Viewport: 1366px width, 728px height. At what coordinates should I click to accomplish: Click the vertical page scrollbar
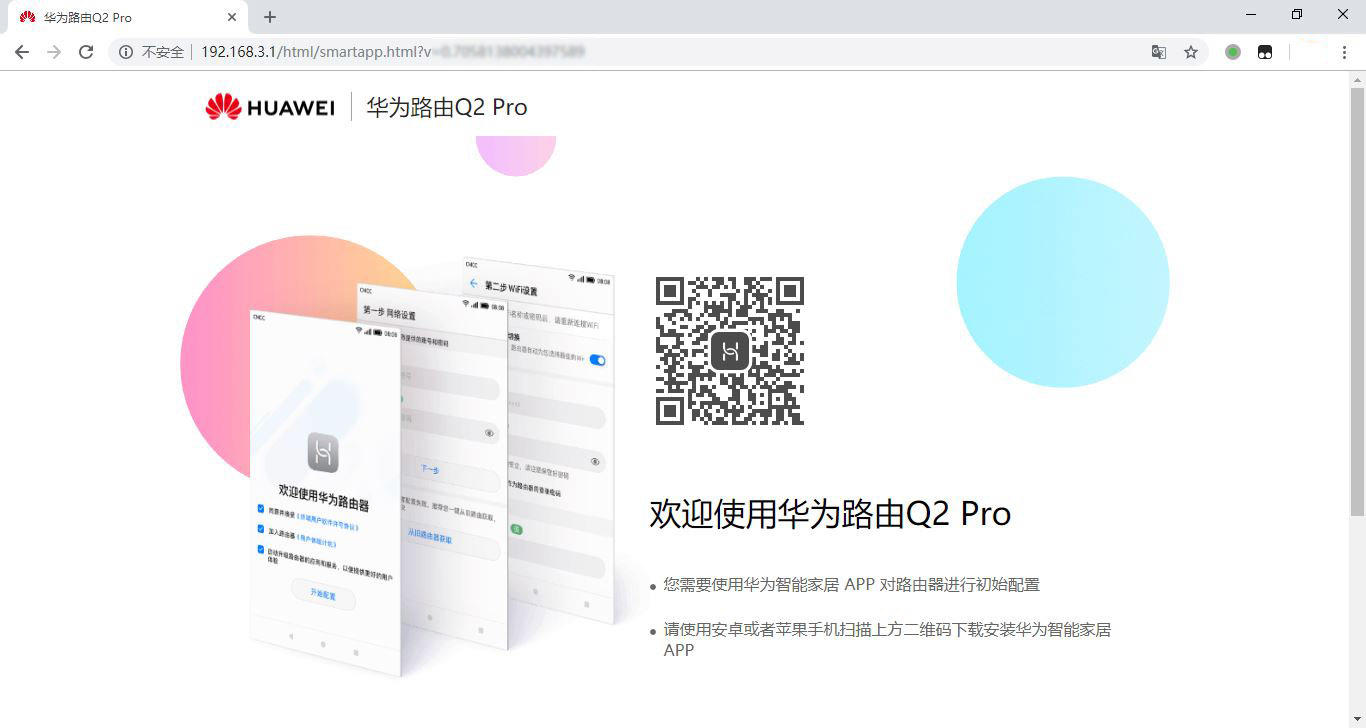[x=1357, y=302]
